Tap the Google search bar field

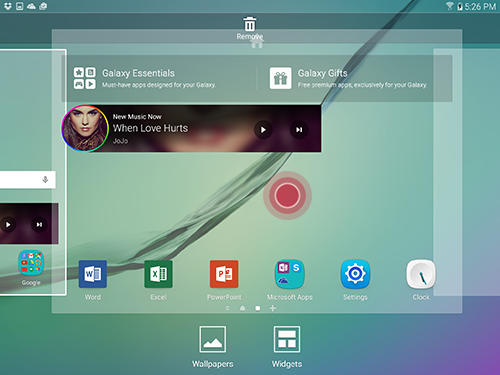click(28, 180)
